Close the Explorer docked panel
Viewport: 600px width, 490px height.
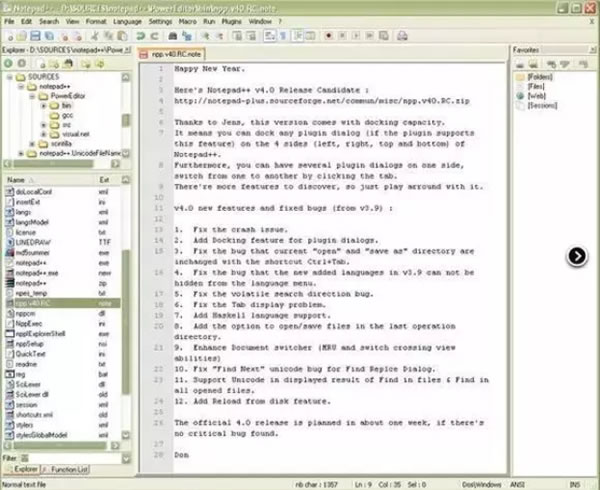point(128,50)
